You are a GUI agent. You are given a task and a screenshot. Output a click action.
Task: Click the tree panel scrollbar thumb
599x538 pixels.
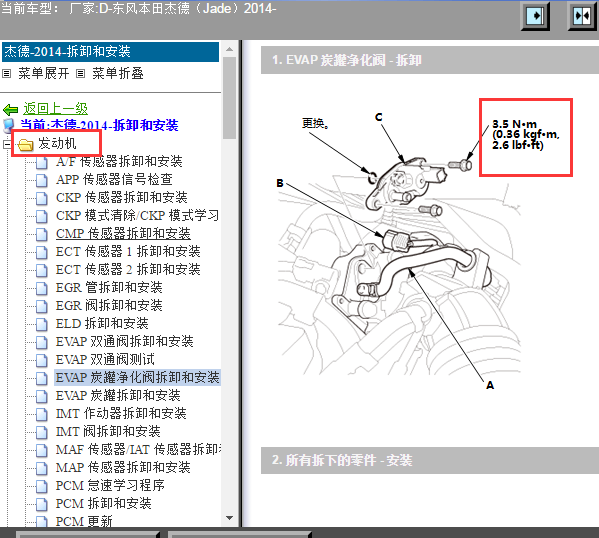click(230, 98)
